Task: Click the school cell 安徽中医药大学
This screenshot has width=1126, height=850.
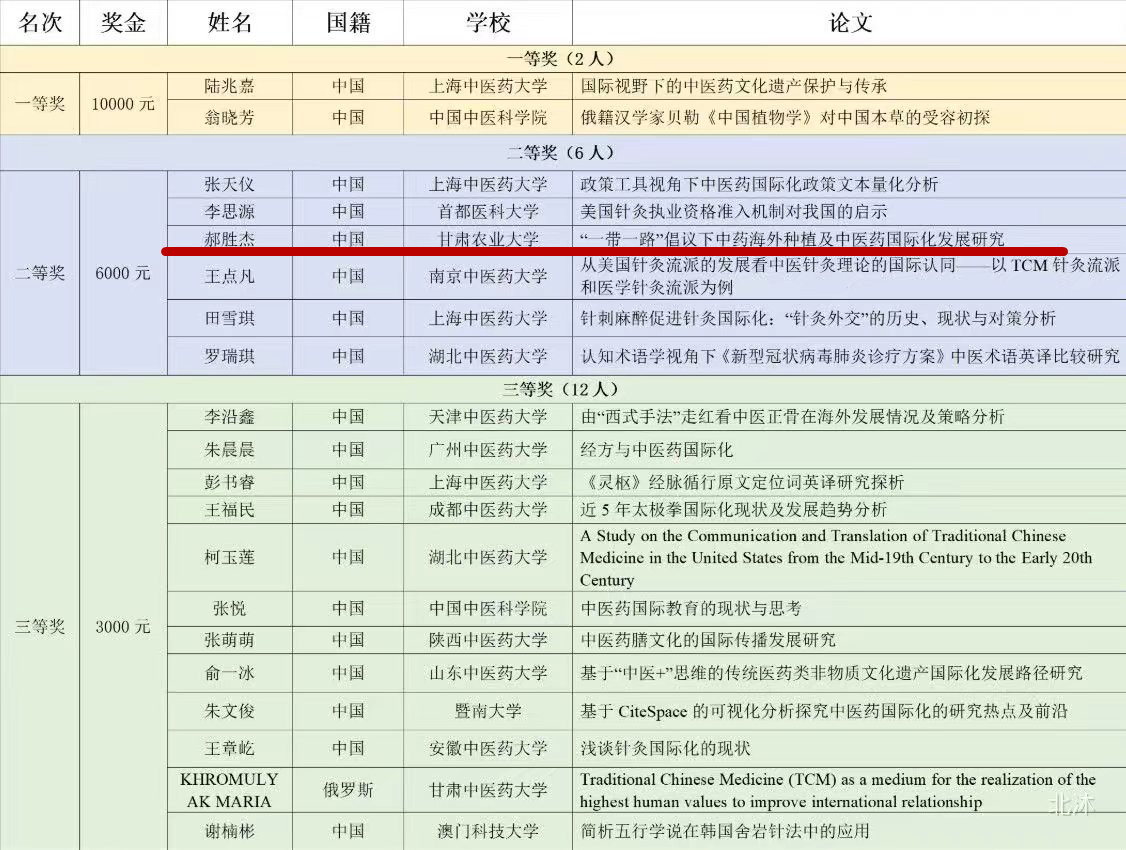Action: click(x=488, y=749)
